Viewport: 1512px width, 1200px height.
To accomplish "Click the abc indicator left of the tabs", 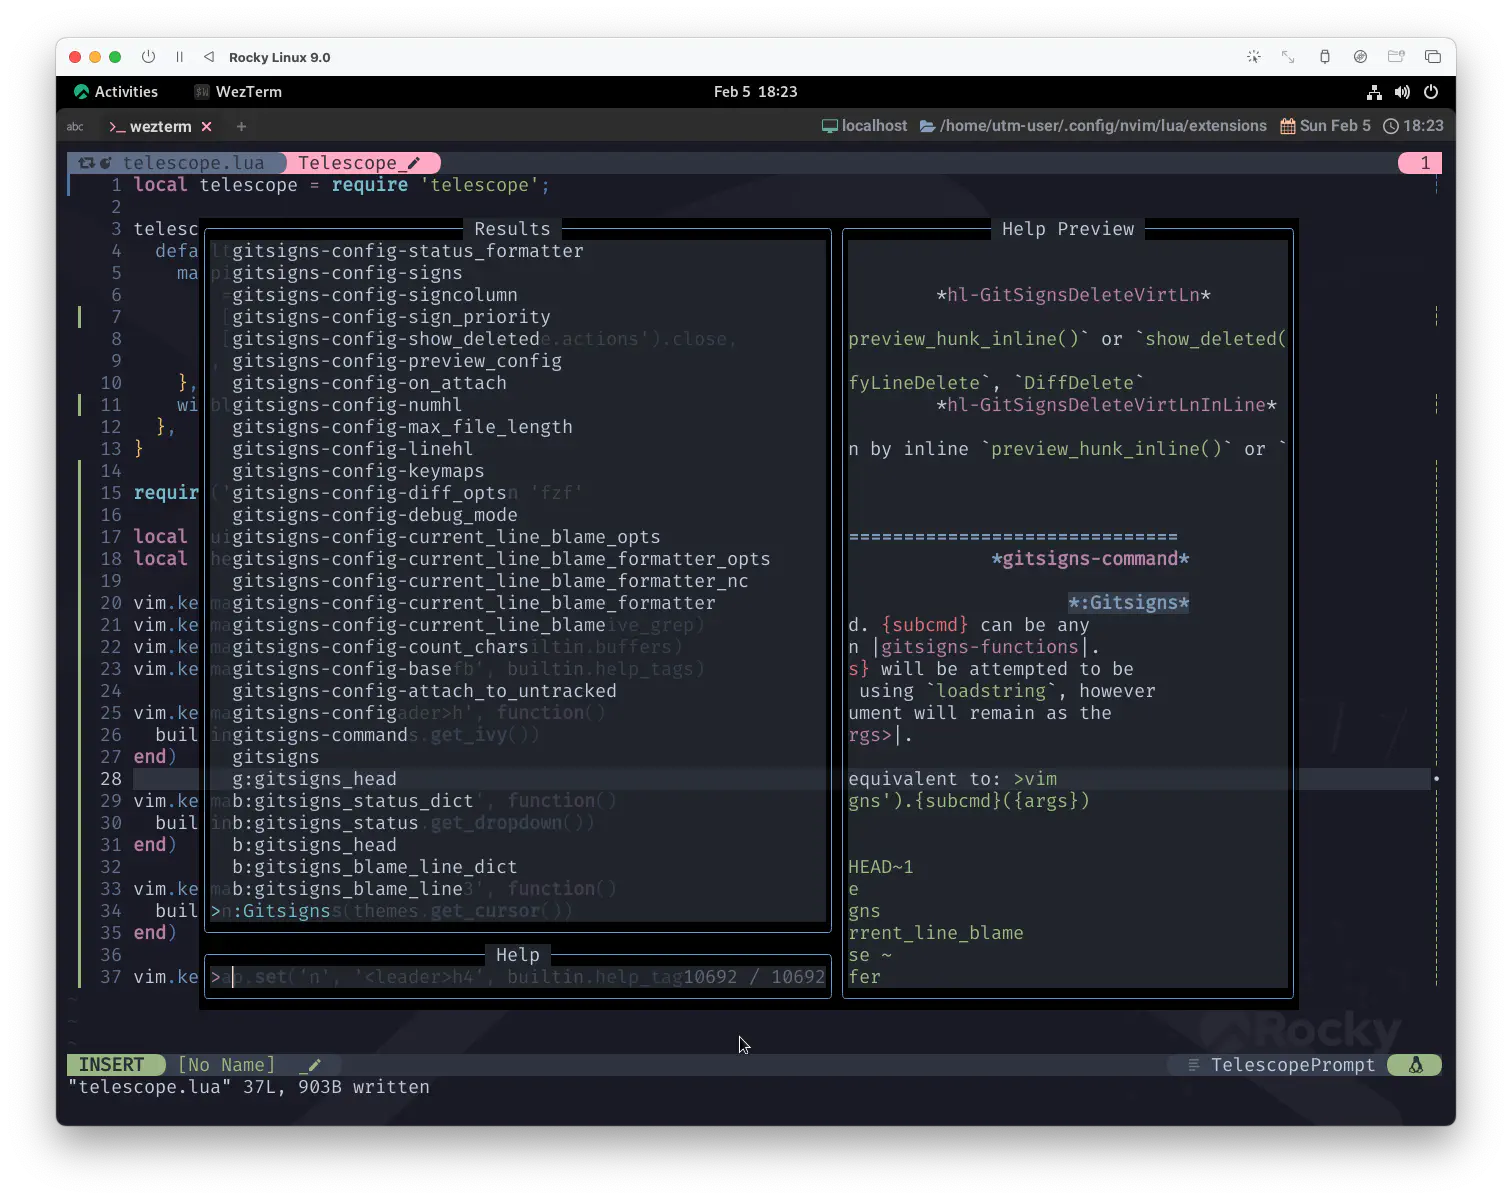I will point(75,127).
